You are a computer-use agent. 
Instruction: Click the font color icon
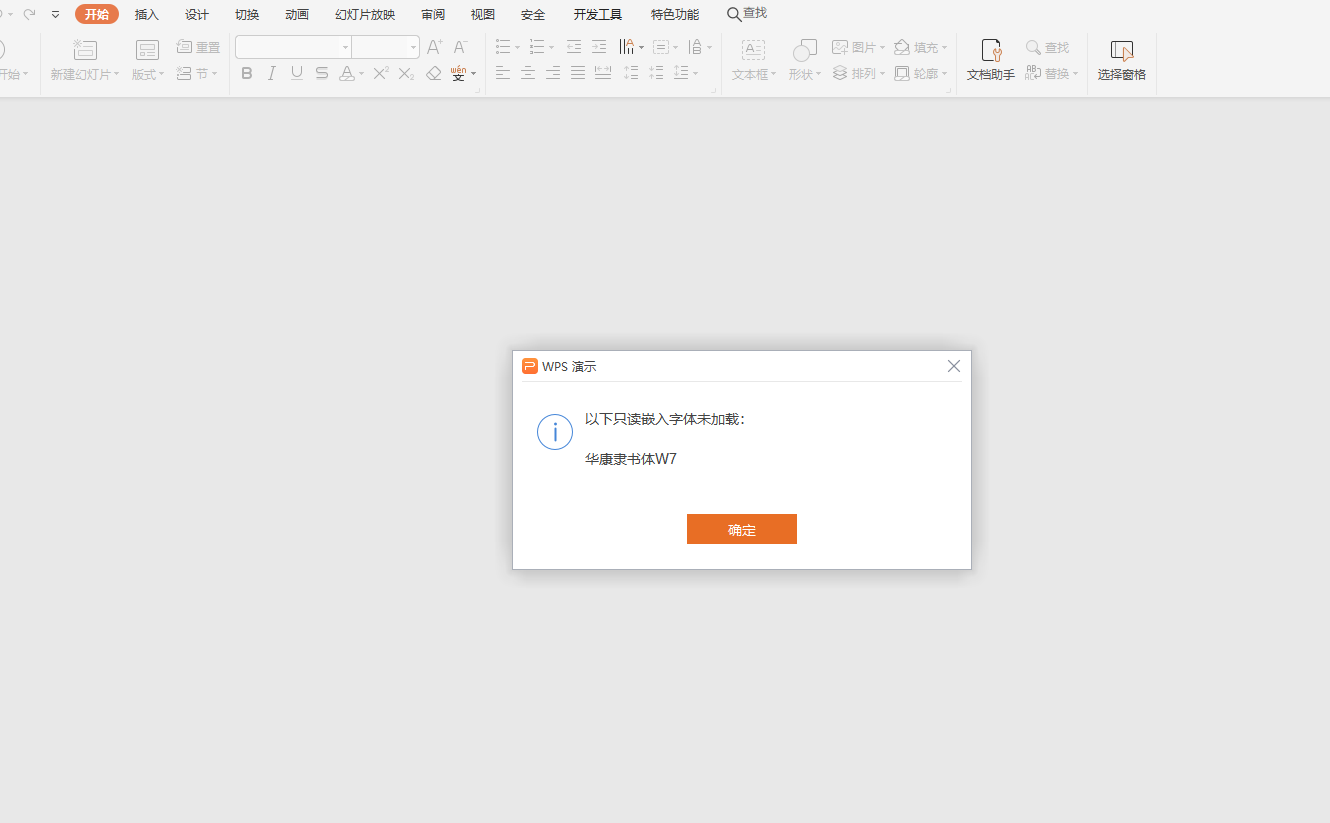(346, 73)
